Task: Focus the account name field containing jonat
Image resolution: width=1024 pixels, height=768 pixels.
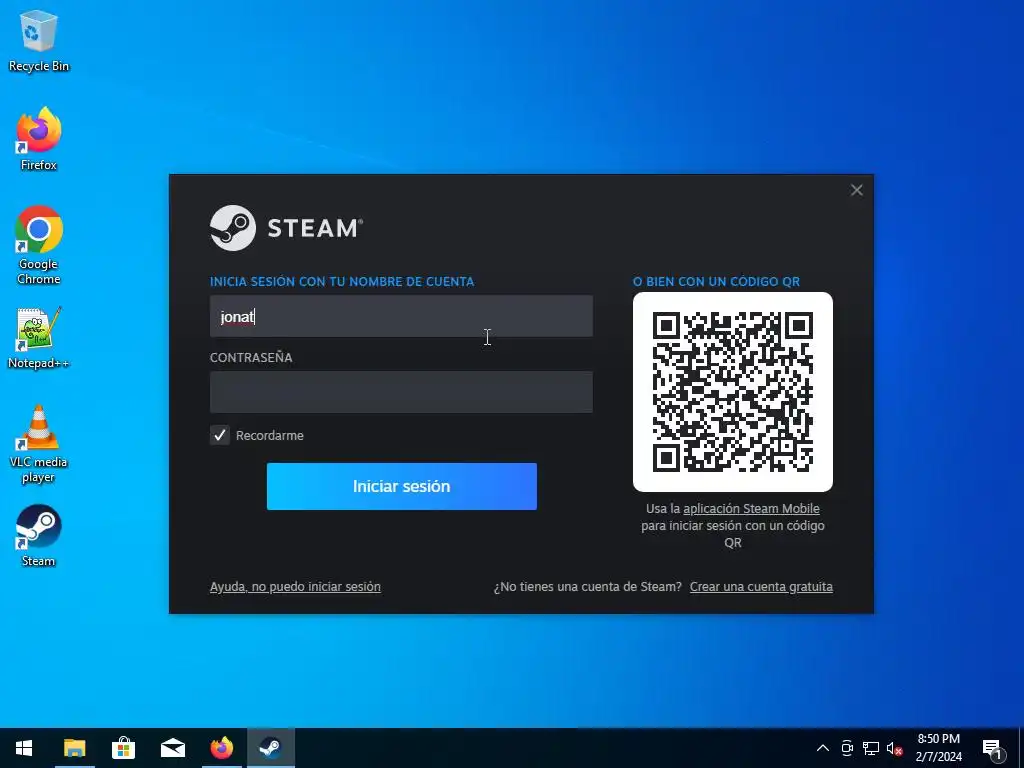Action: click(x=401, y=316)
